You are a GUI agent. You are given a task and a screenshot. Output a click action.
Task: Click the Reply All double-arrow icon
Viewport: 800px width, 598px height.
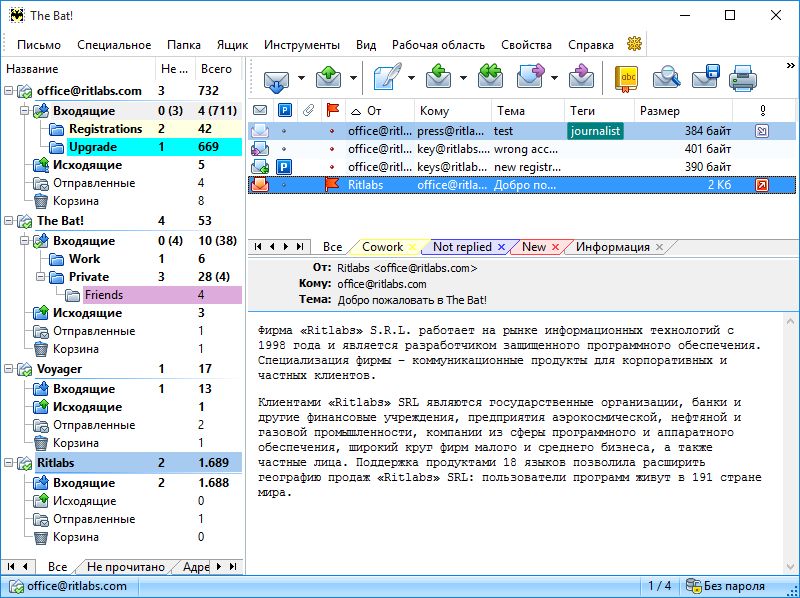pyautogui.click(x=490, y=78)
